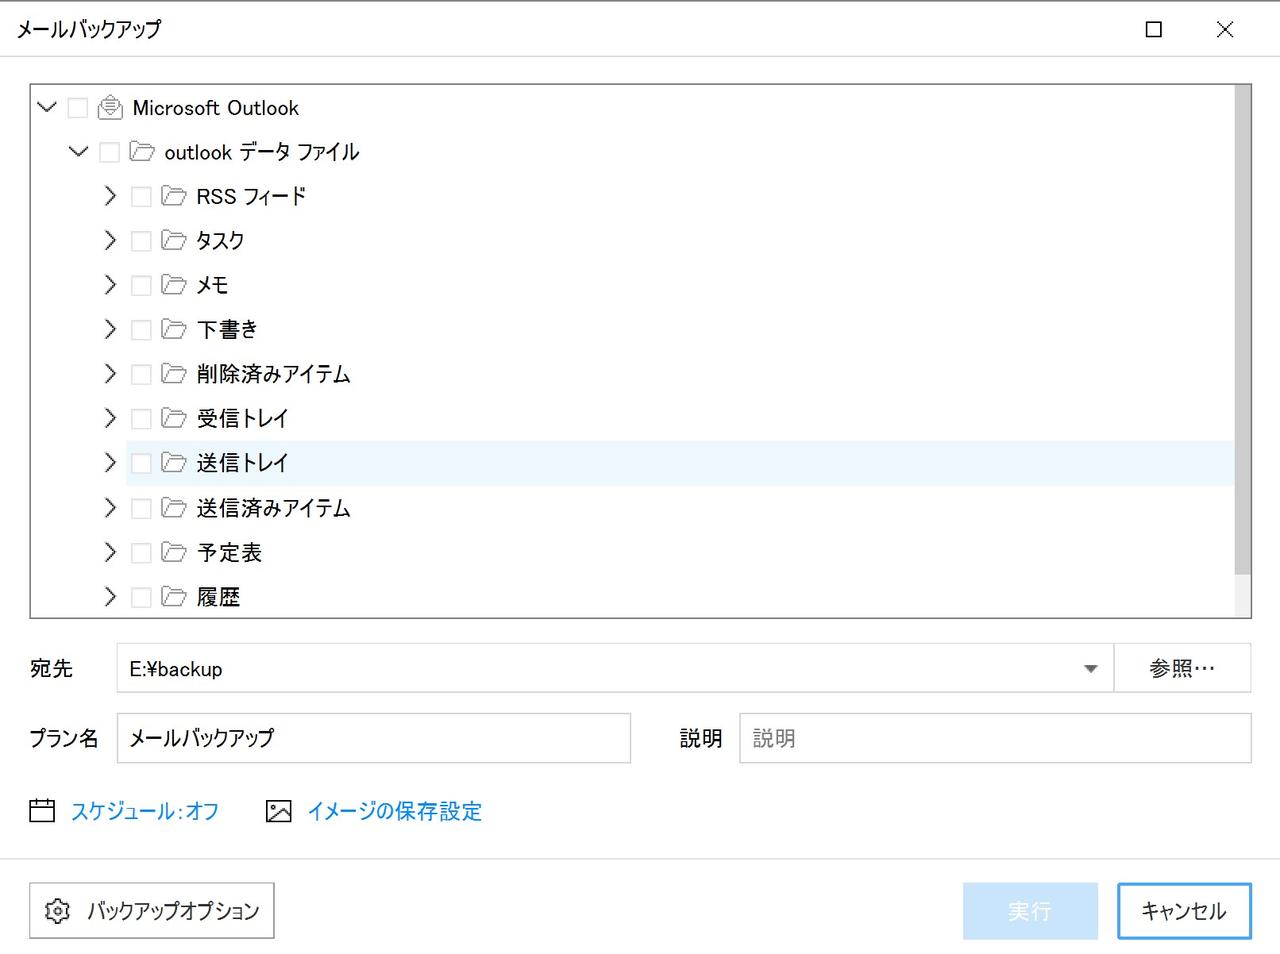The image size is (1280, 954).
Task: Maximize the メールバックアップ window
Action: (x=1153, y=29)
